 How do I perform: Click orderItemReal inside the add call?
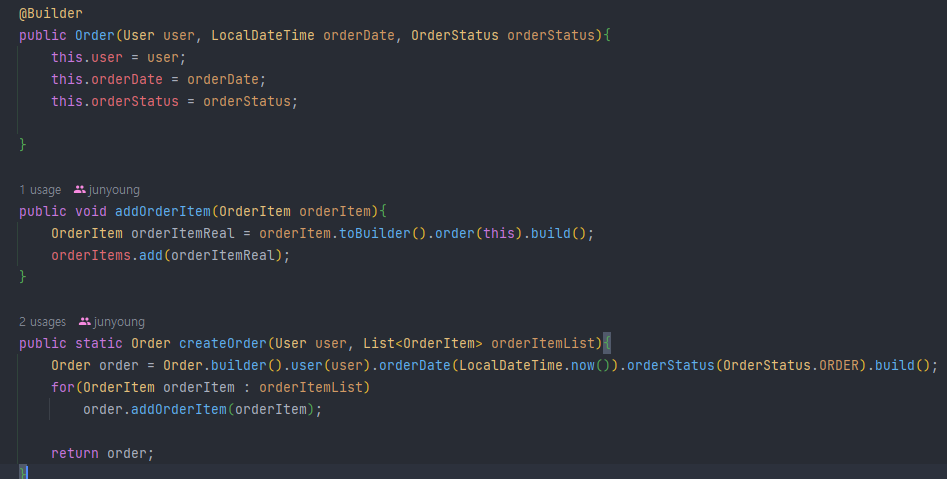click(223, 255)
